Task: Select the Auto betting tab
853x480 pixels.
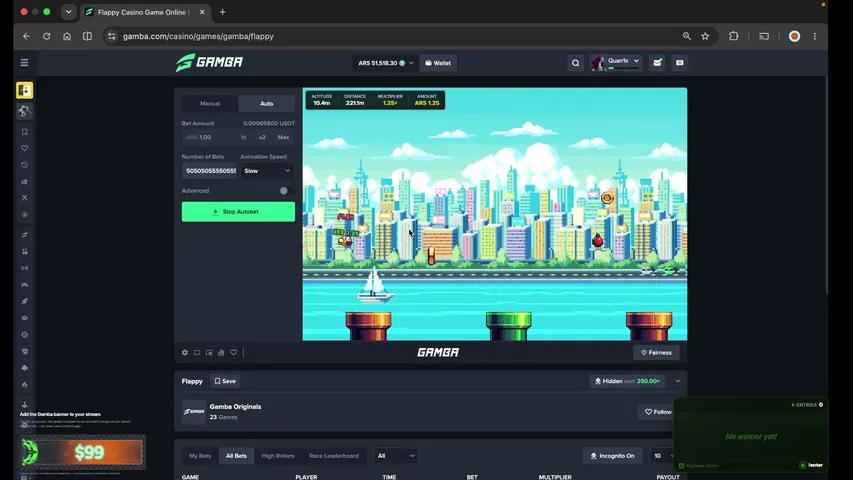Action: [x=267, y=103]
